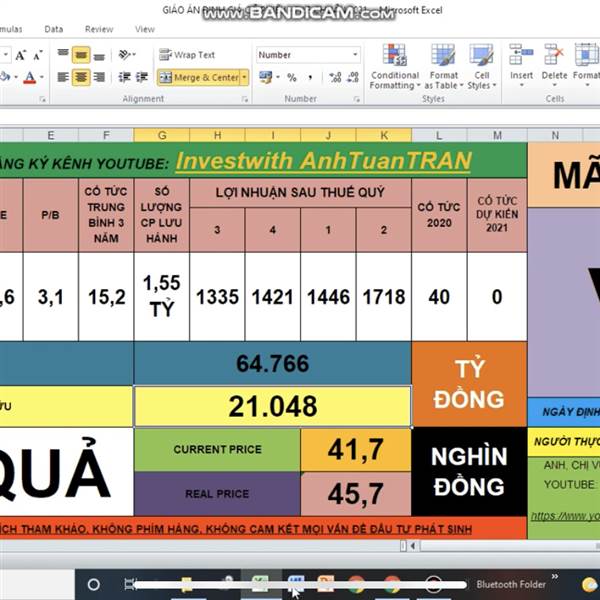Open the Investwith AnhTuanTRAN hyperlink
Viewport: 600px width, 600px height.
[323, 161]
